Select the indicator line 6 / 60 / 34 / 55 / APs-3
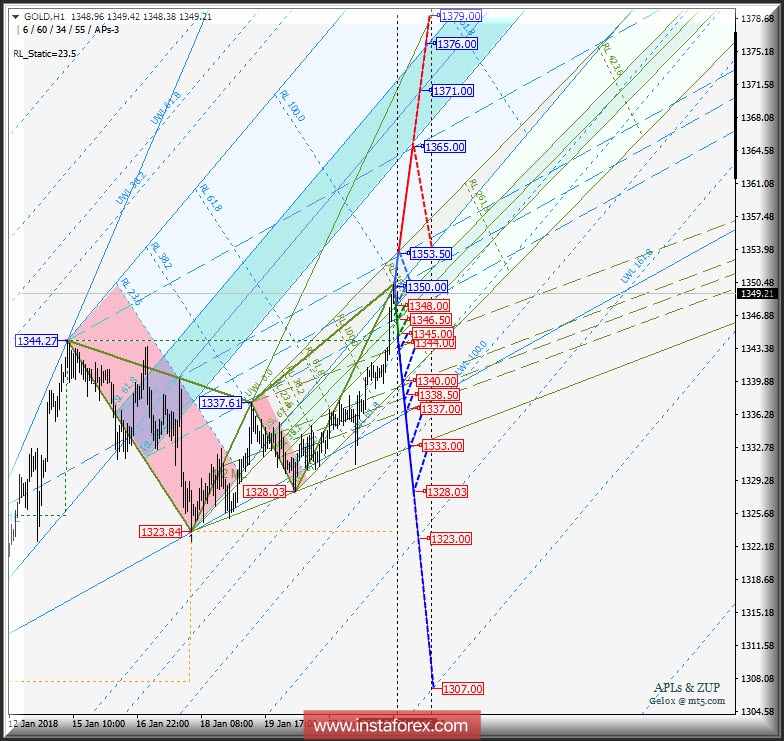Image resolution: width=784 pixels, height=741 pixels. (70, 30)
